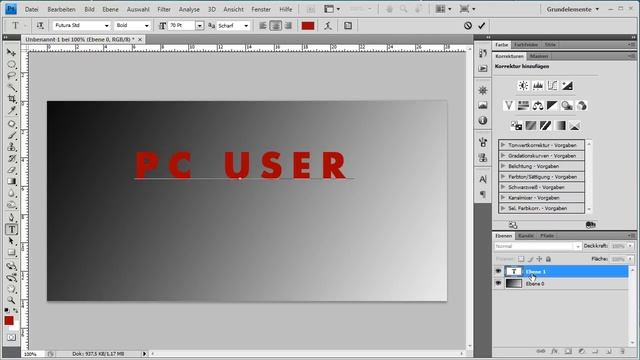Select the Elliptical Marquee tool
The image size is (640, 360).
[11, 64]
